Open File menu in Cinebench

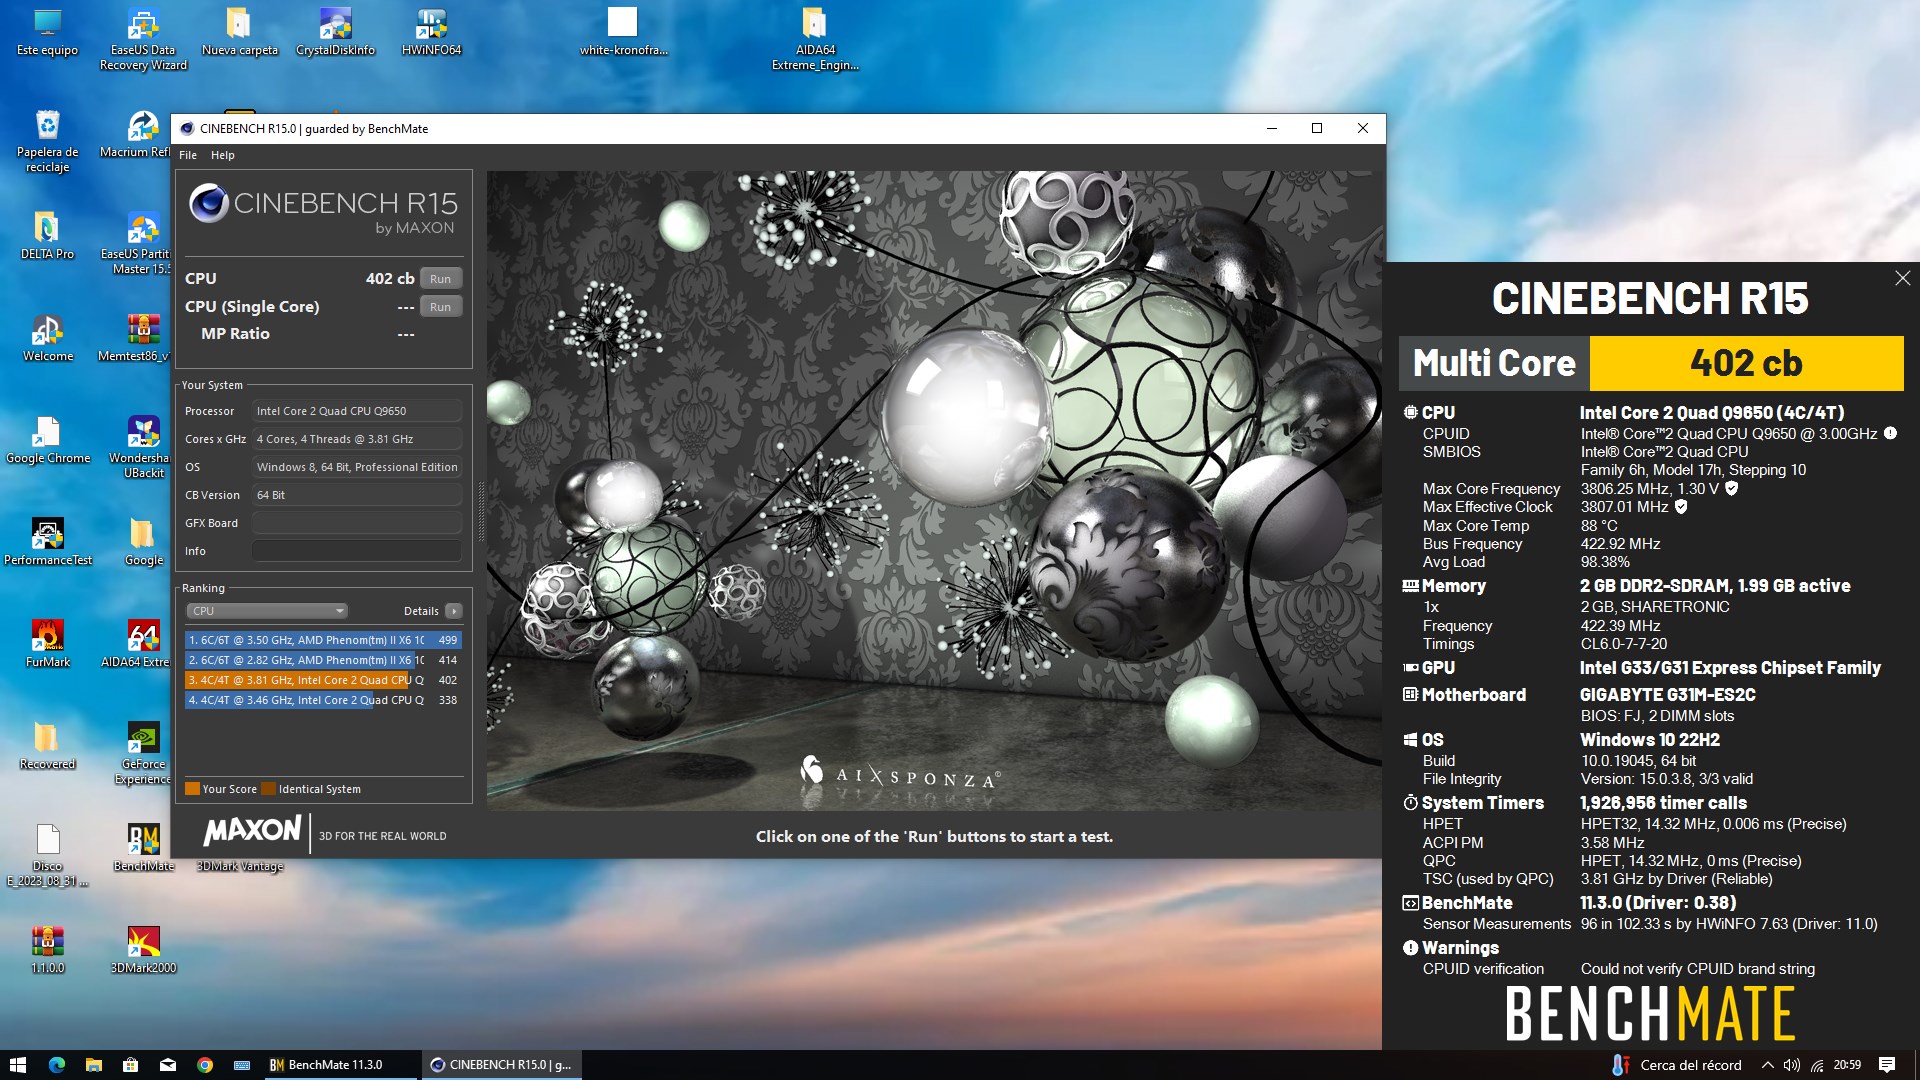point(188,155)
